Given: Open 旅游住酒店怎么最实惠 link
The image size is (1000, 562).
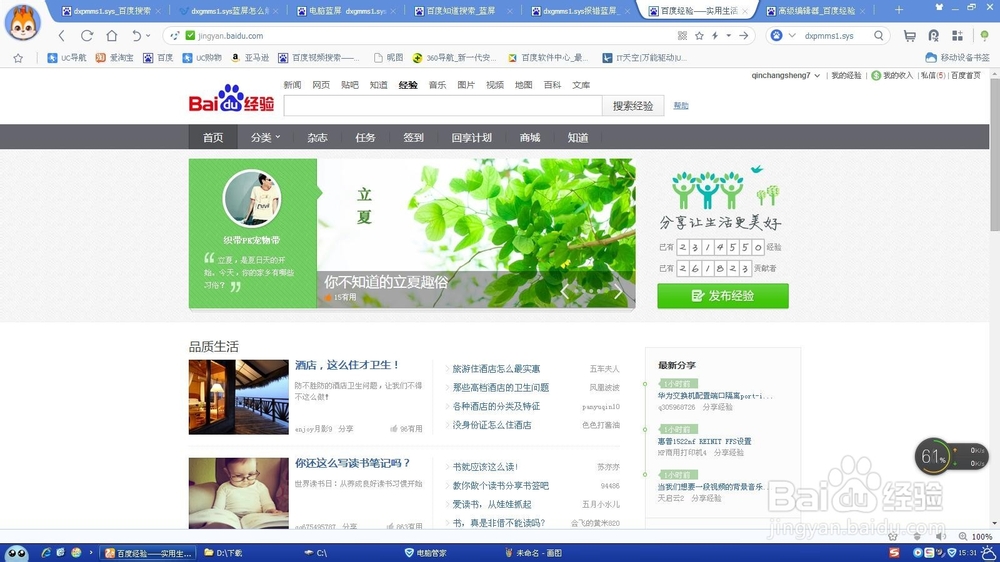Looking at the screenshot, I should 496,369.
